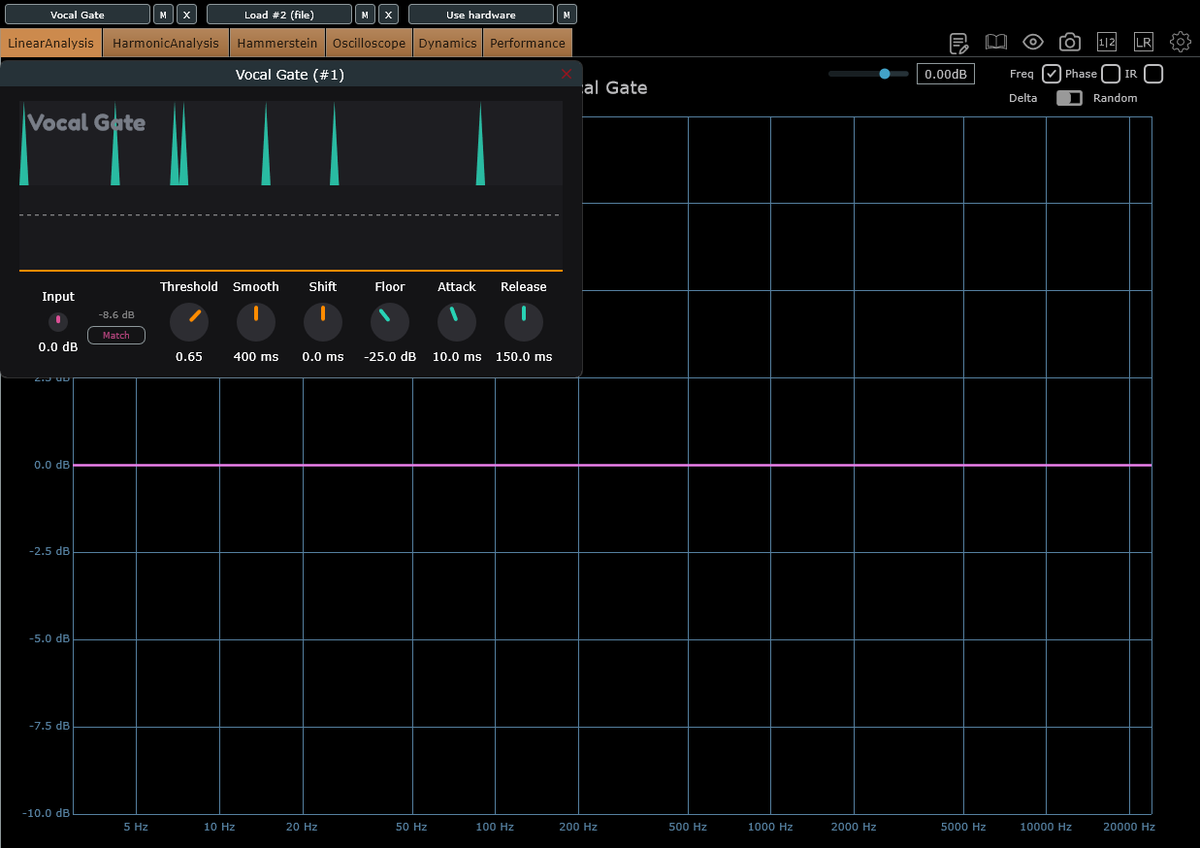Image resolution: width=1200 pixels, height=848 pixels.
Task: Uncheck the Freq checkbox
Action: pos(1051,74)
